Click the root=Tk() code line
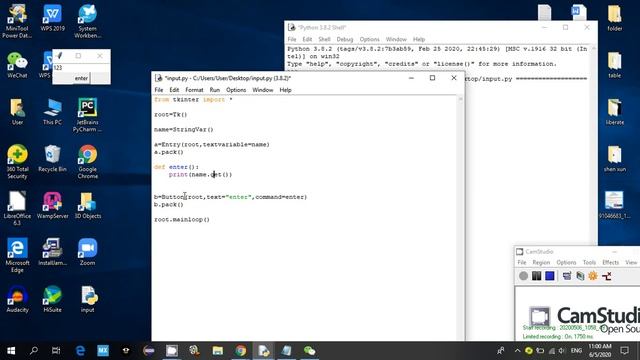Screen dimensions: 640x360 tap(171, 115)
